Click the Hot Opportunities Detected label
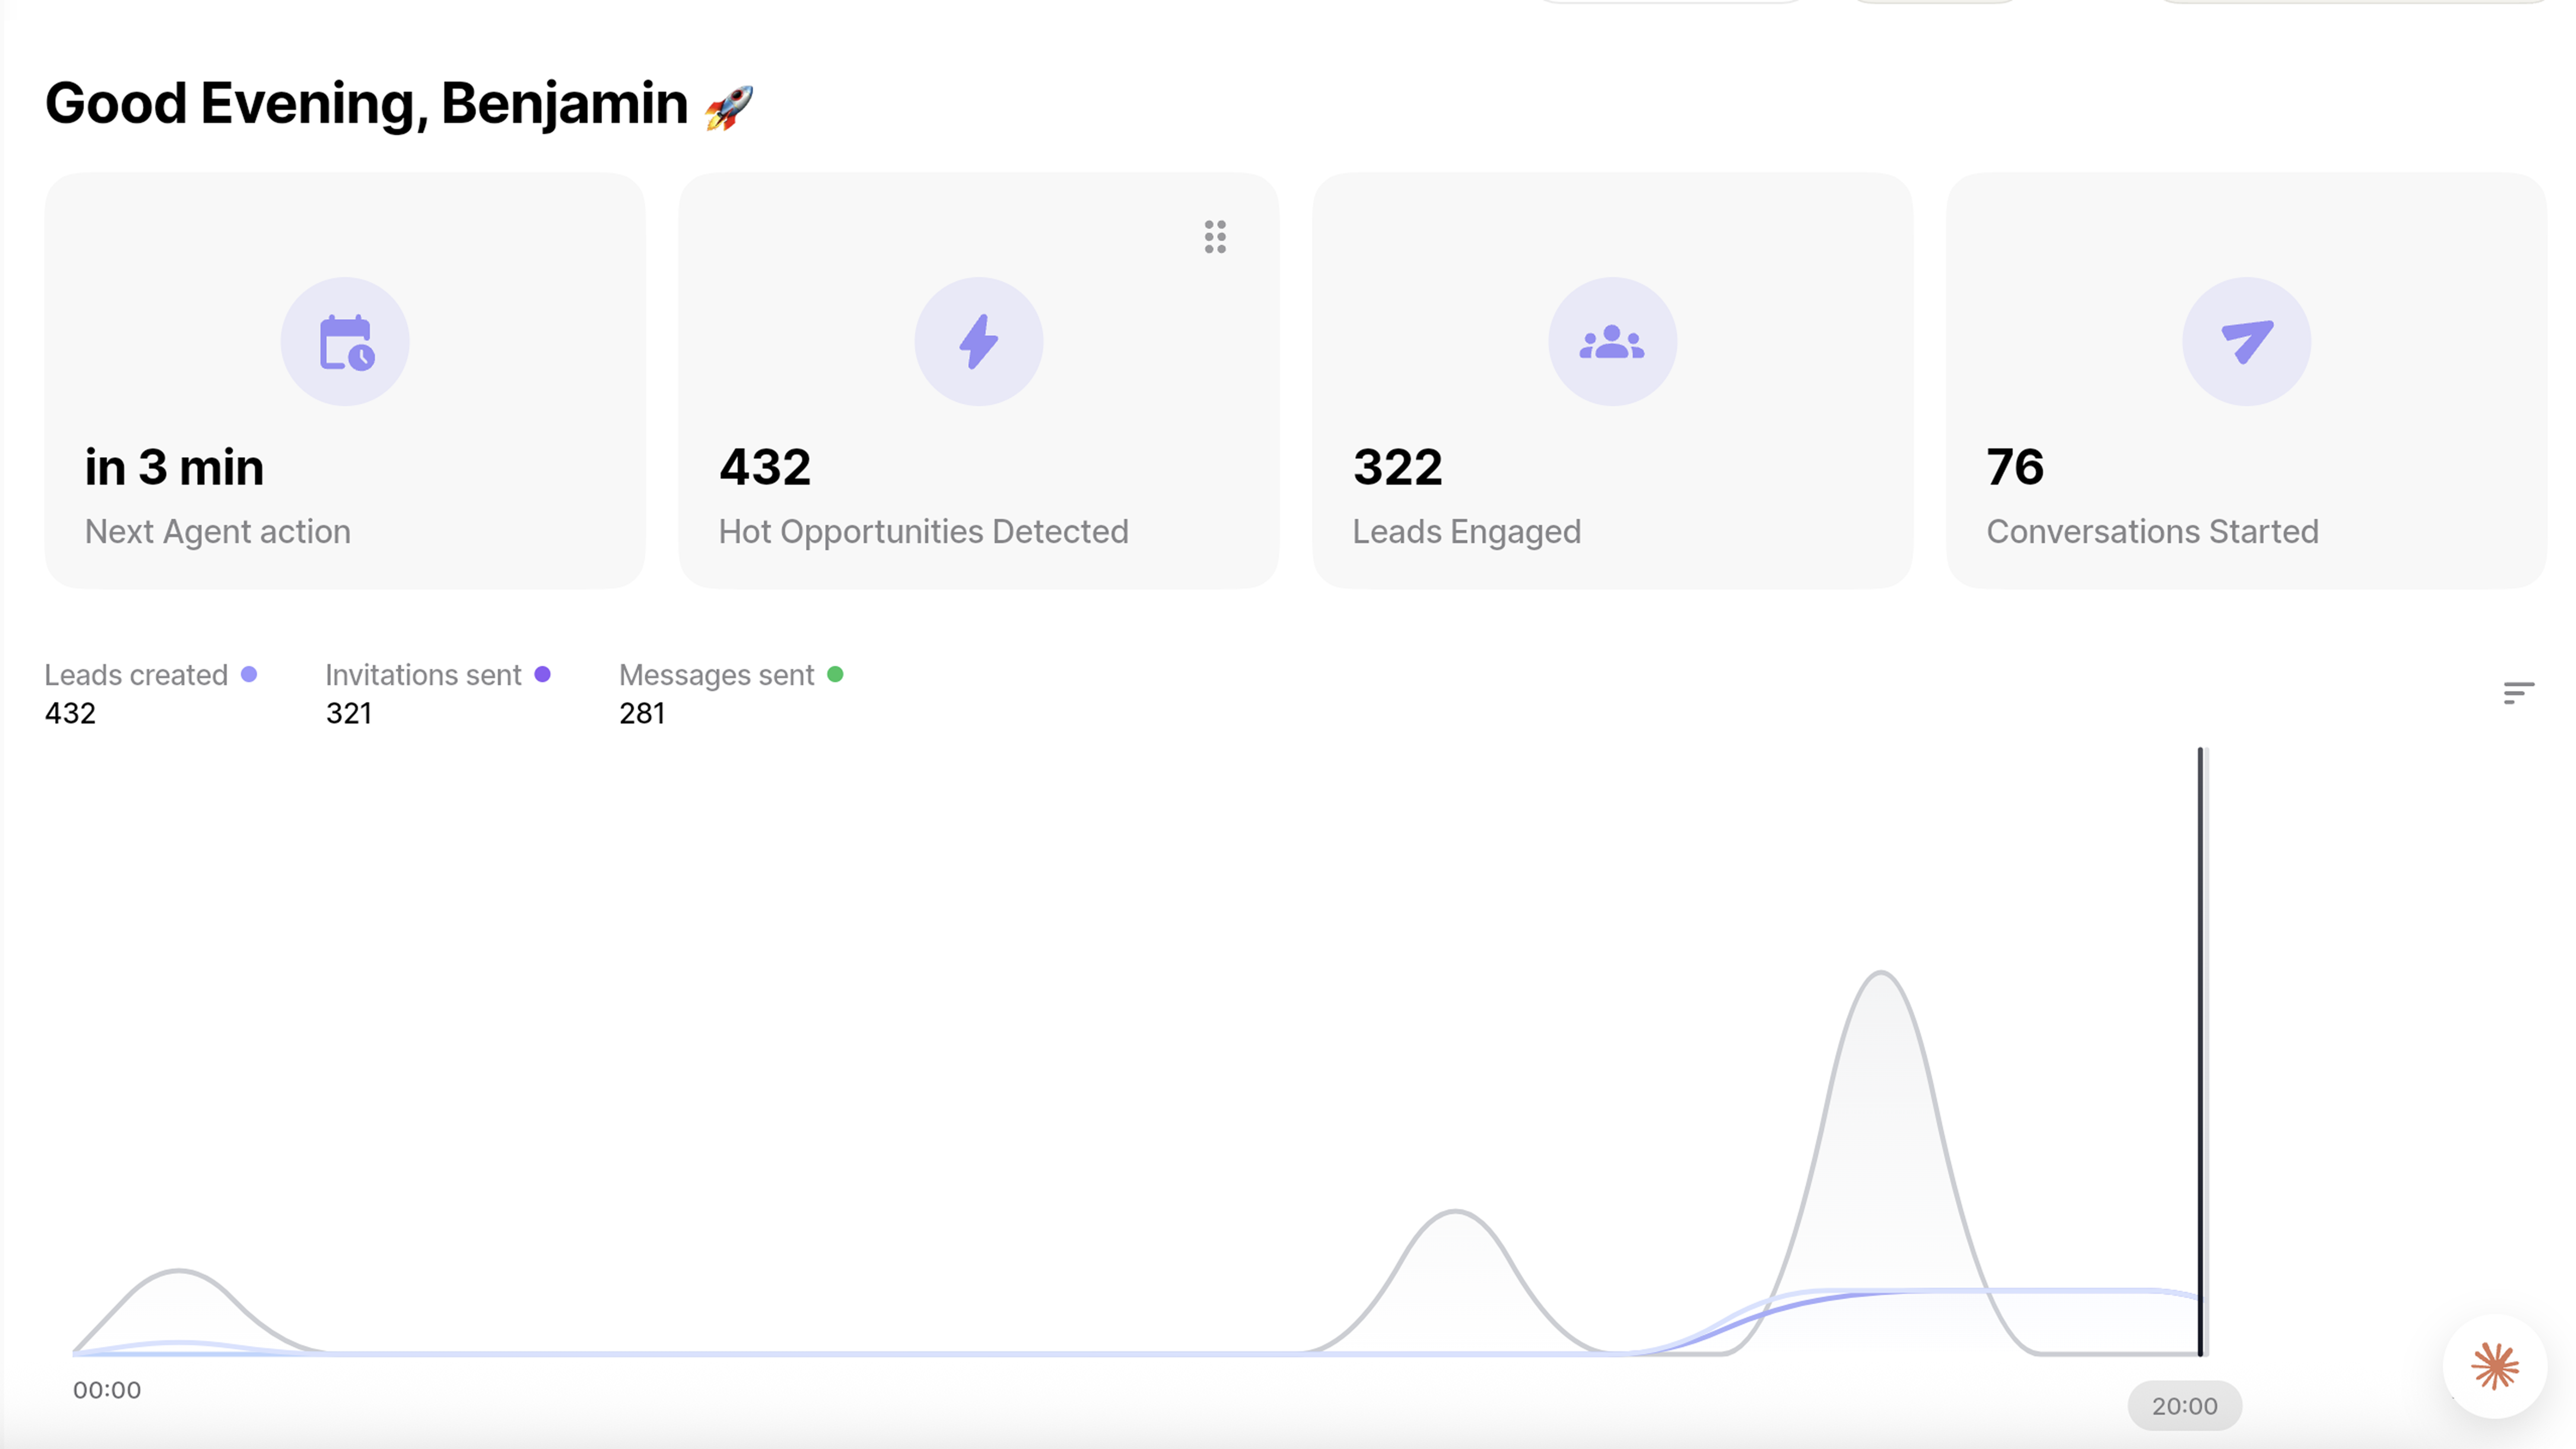Image resolution: width=2576 pixels, height=1449 pixels. (x=924, y=531)
